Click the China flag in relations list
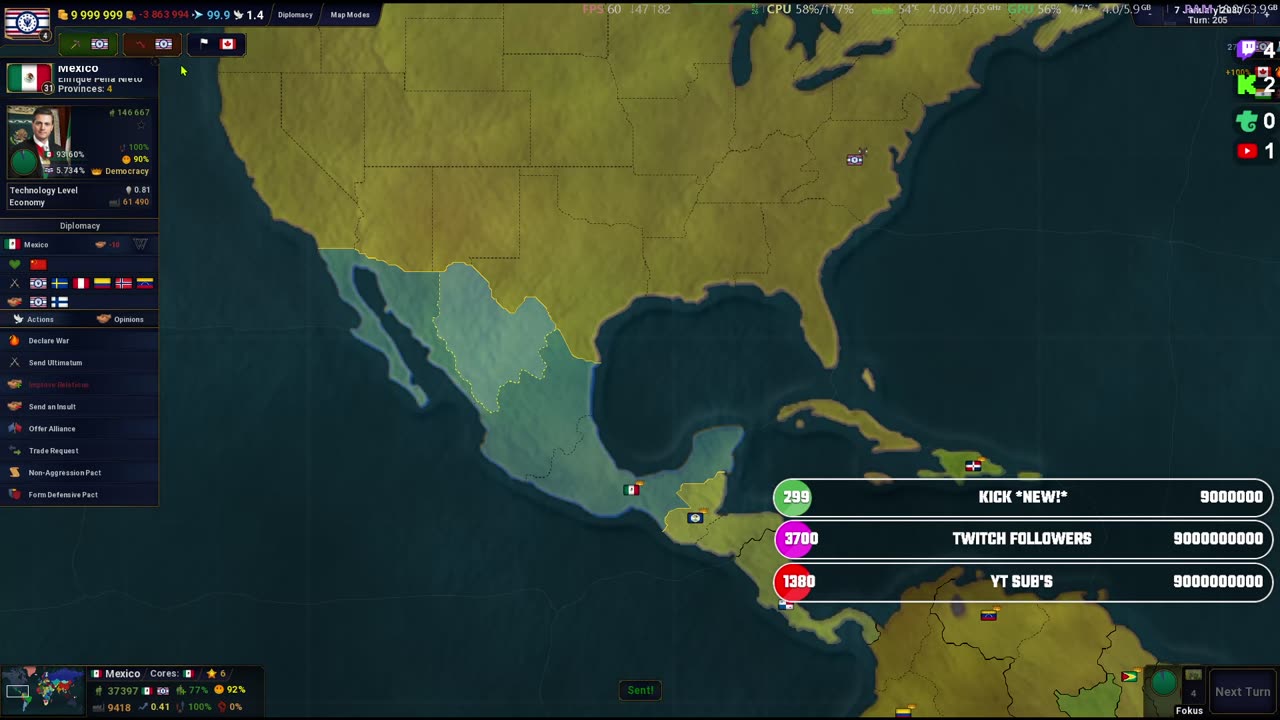This screenshot has height=720, width=1280. pyautogui.click(x=38, y=264)
